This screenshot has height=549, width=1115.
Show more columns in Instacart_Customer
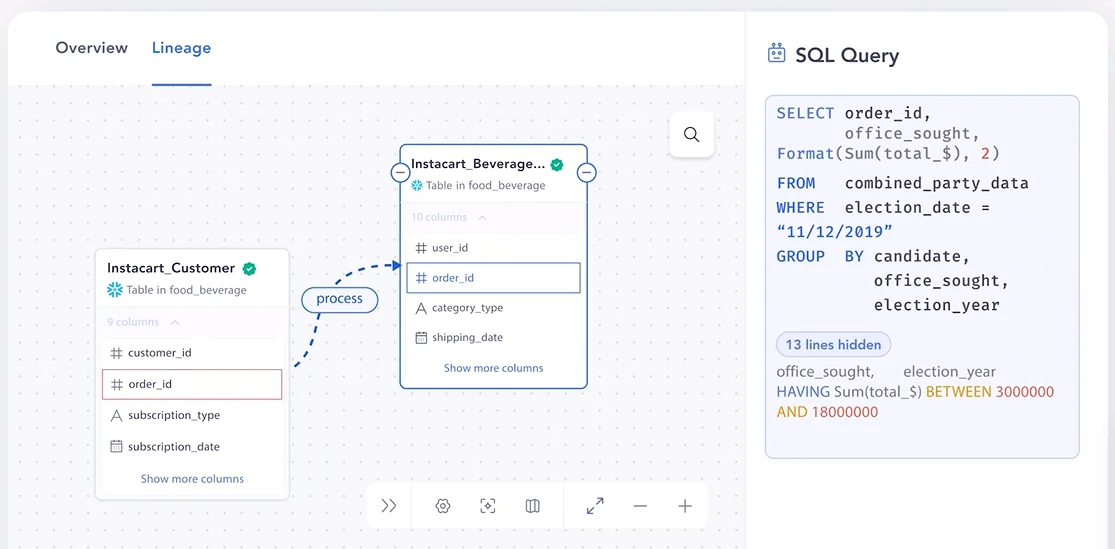pos(192,479)
